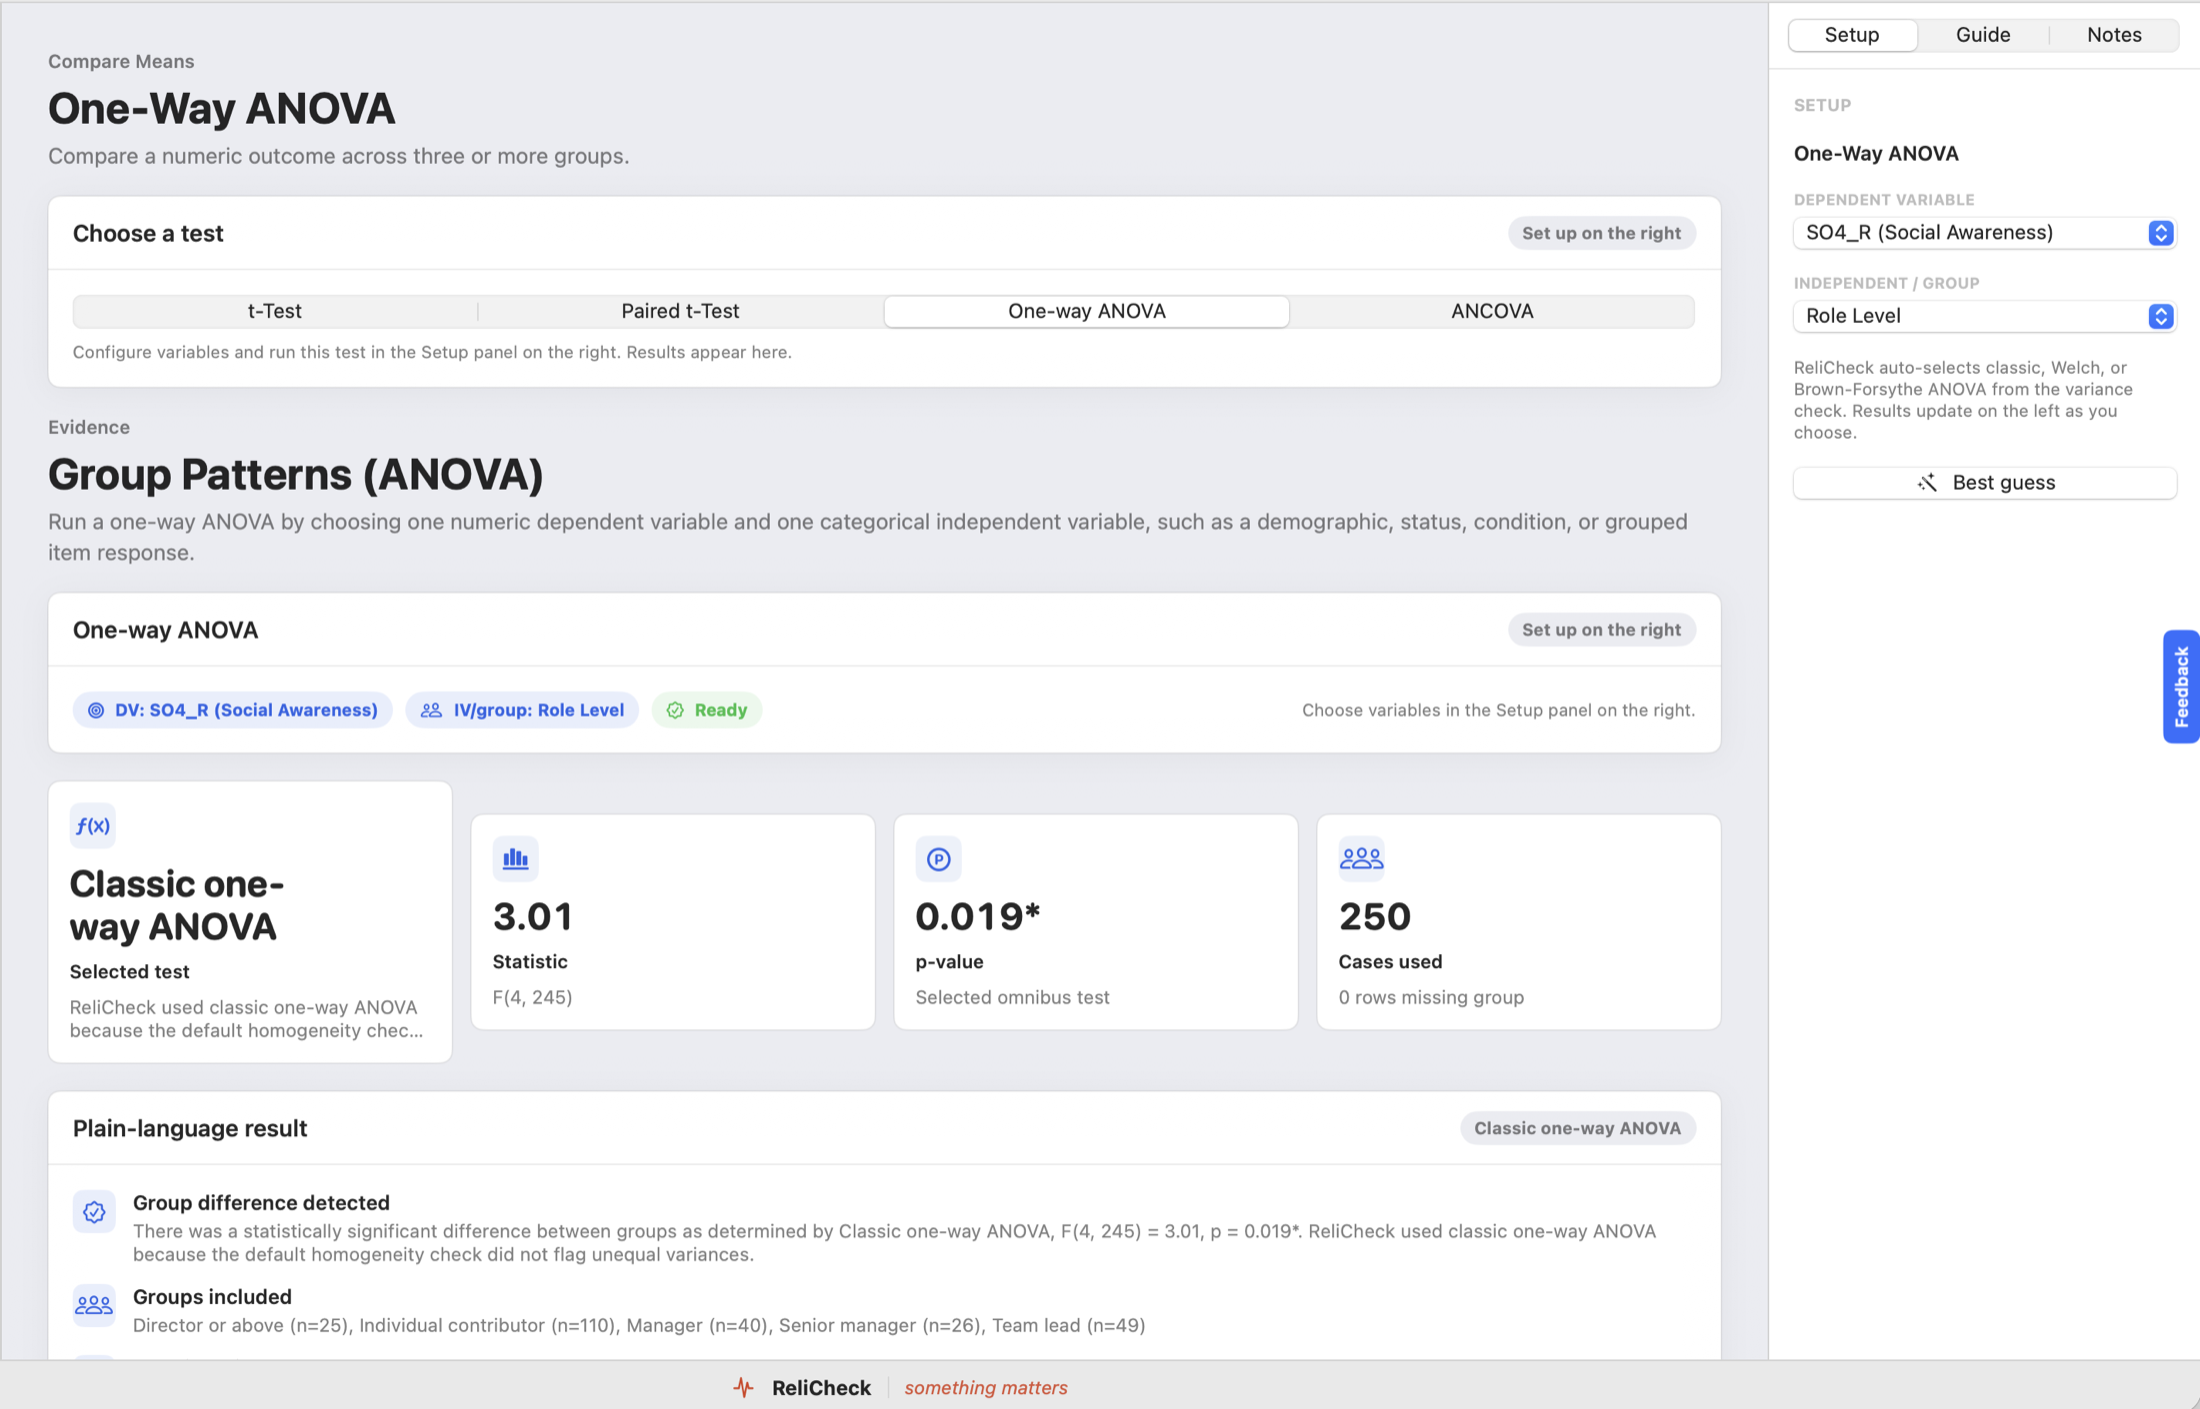
Task: Click the Group difference detected badge icon
Action: point(94,1212)
